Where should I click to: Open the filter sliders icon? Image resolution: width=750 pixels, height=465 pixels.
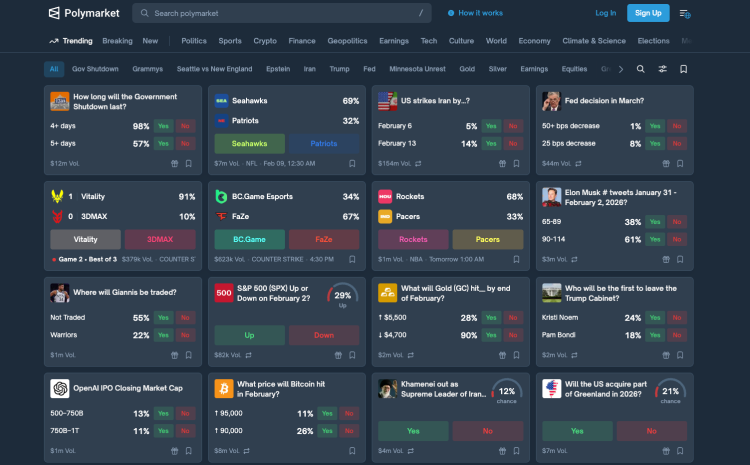(662, 69)
